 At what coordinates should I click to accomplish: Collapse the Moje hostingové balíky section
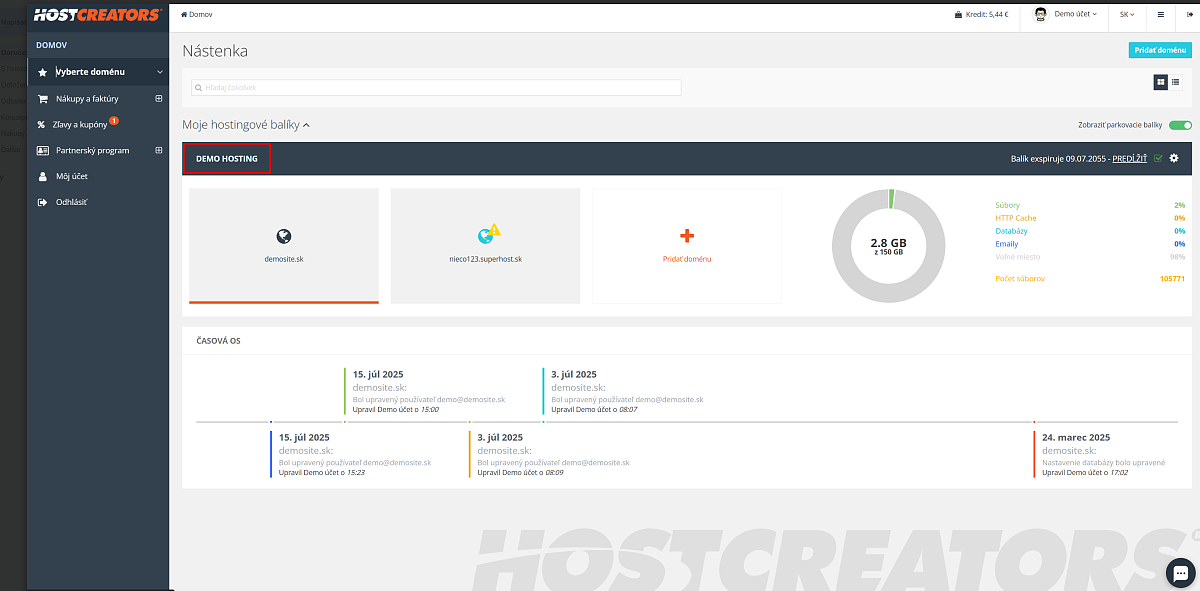pos(246,125)
